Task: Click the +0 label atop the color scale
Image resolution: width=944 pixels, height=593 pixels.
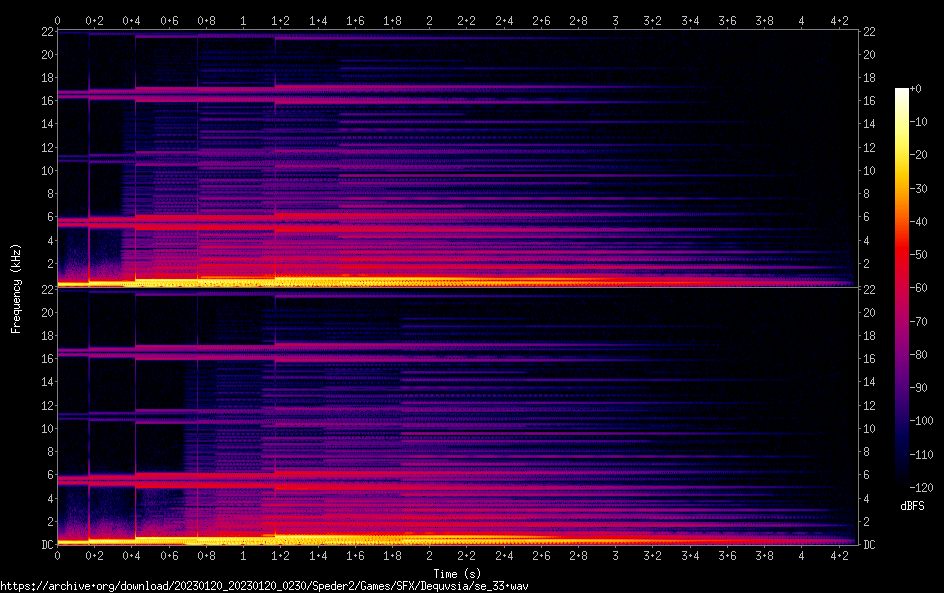Action: [915, 89]
